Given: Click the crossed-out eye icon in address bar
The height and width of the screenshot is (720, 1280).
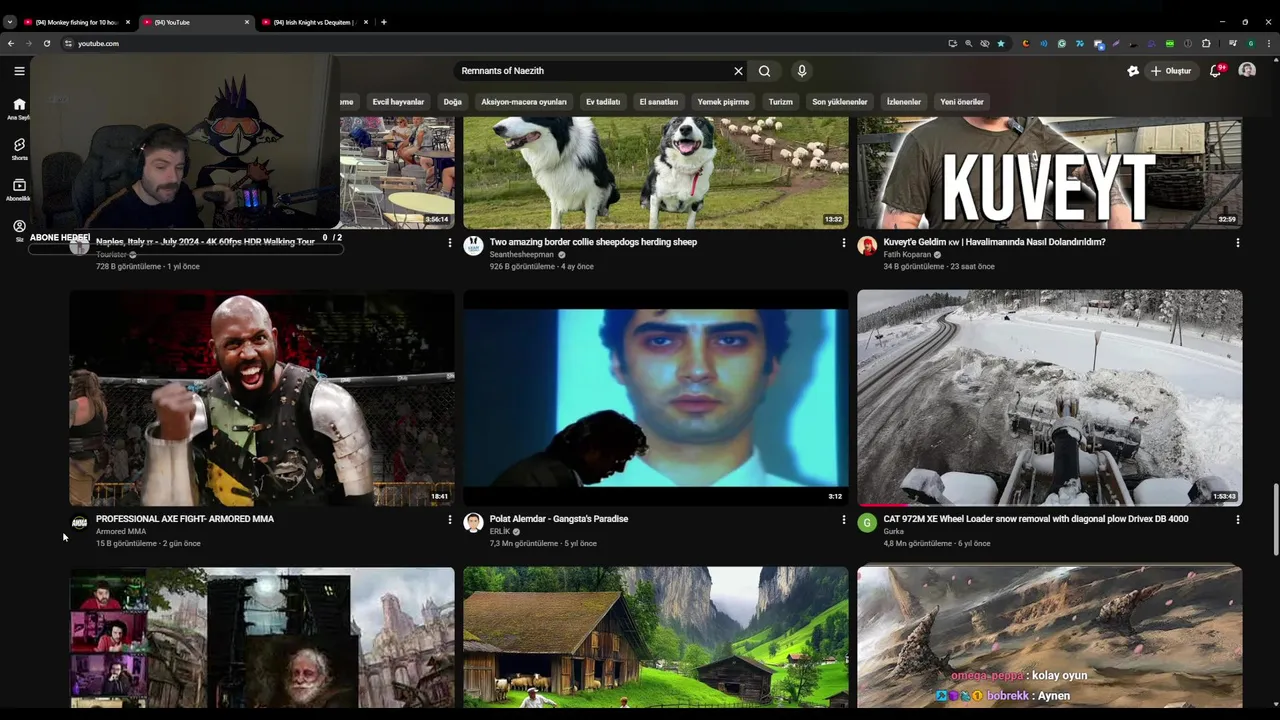Looking at the screenshot, I should [x=985, y=44].
